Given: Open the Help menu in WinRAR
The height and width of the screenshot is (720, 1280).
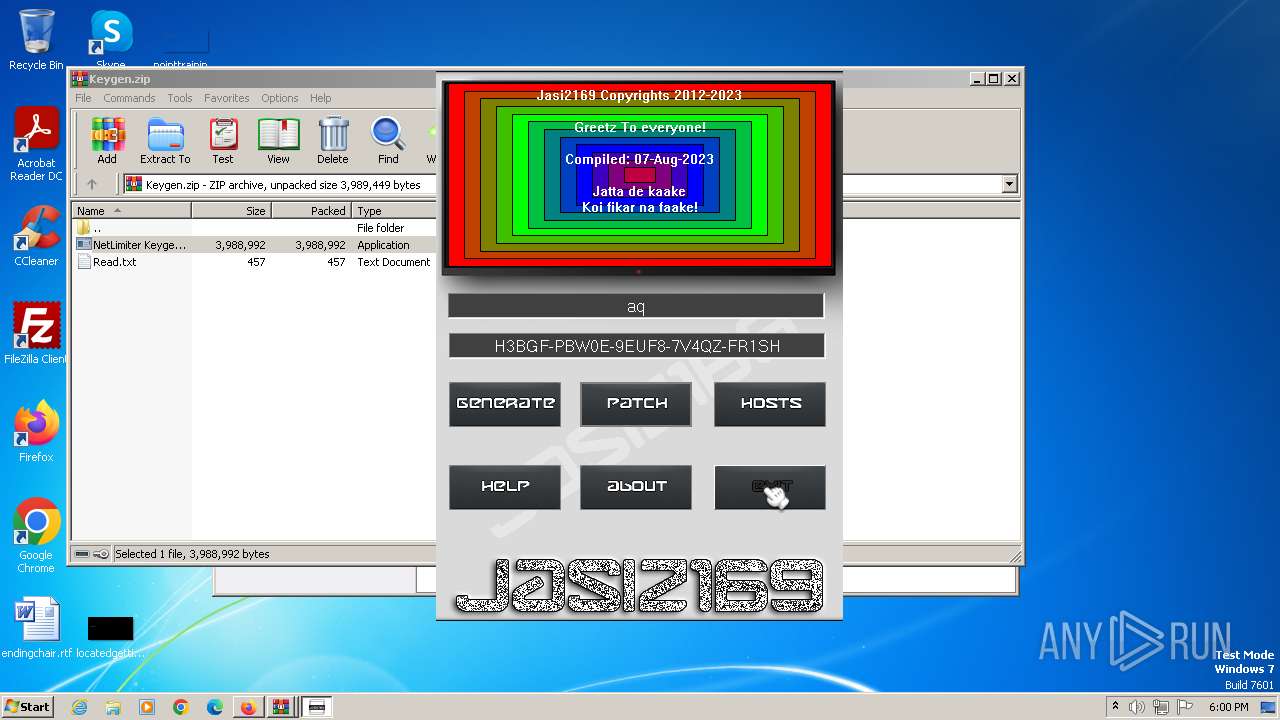Looking at the screenshot, I should click(x=320, y=98).
